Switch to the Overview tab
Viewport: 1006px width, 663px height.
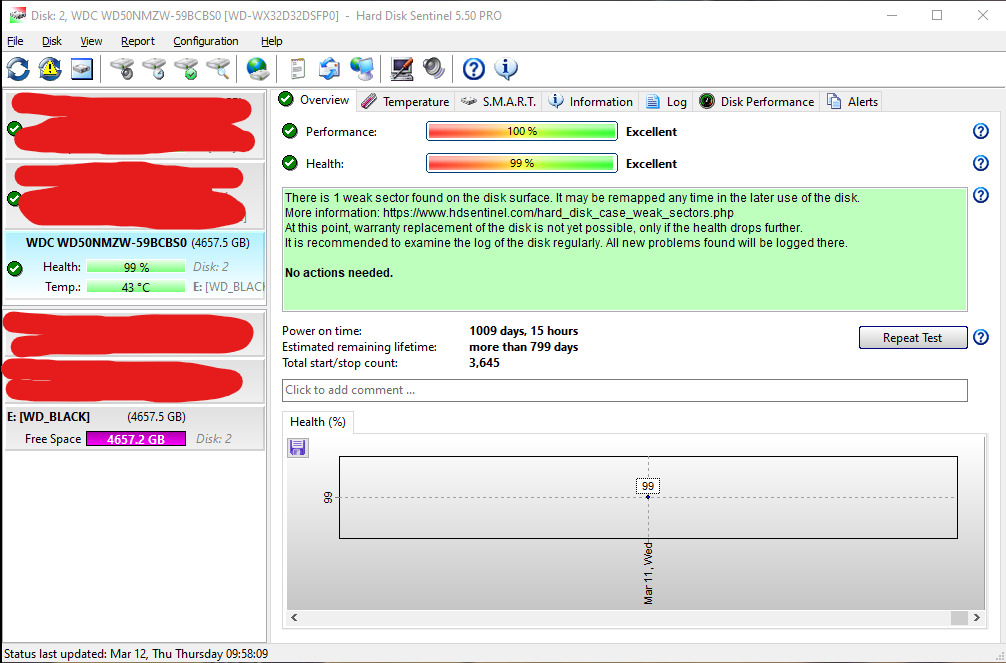pyautogui.click(x=315, y=100)
